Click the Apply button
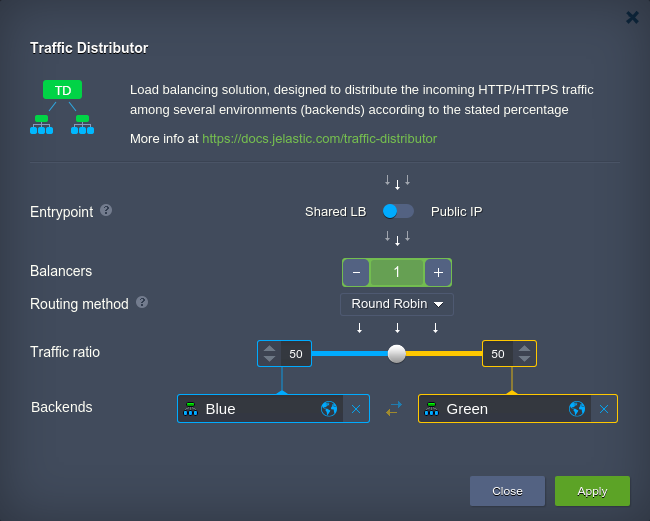Viewport: 650px width, 521px height. pos(592,491)
